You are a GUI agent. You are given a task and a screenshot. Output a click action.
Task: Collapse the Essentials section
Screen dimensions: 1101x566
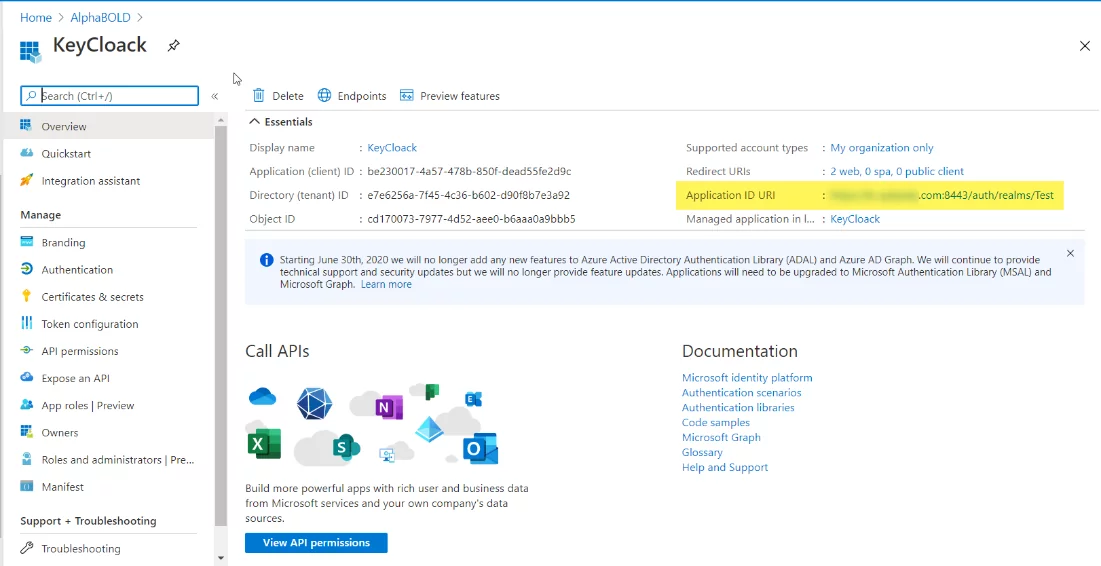(254, 121)
